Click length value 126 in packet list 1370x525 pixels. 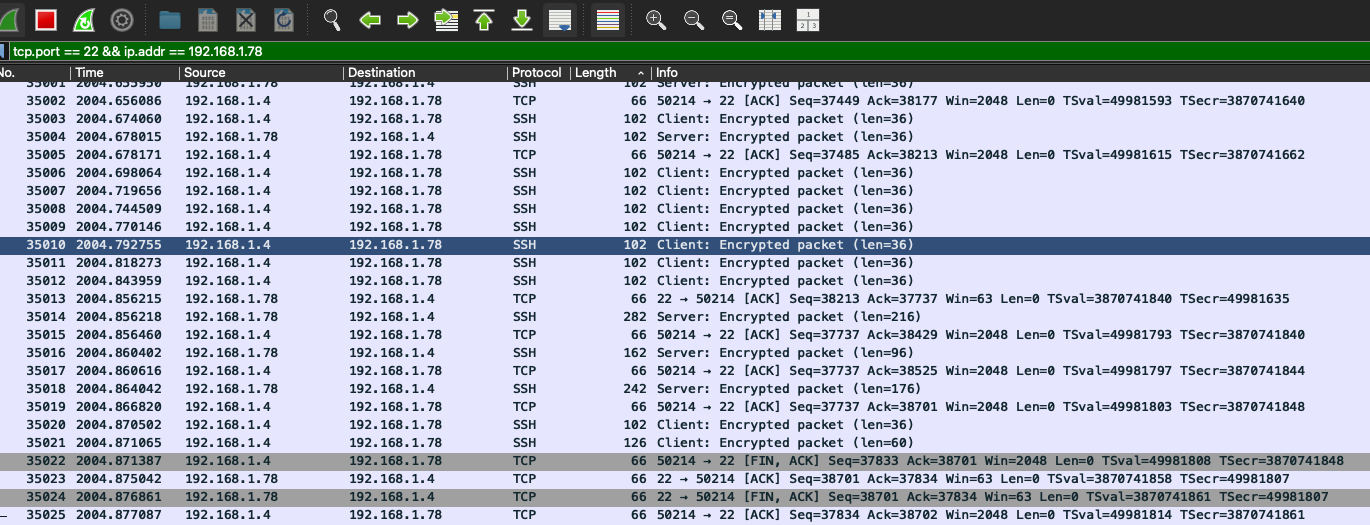coord(634,443)
